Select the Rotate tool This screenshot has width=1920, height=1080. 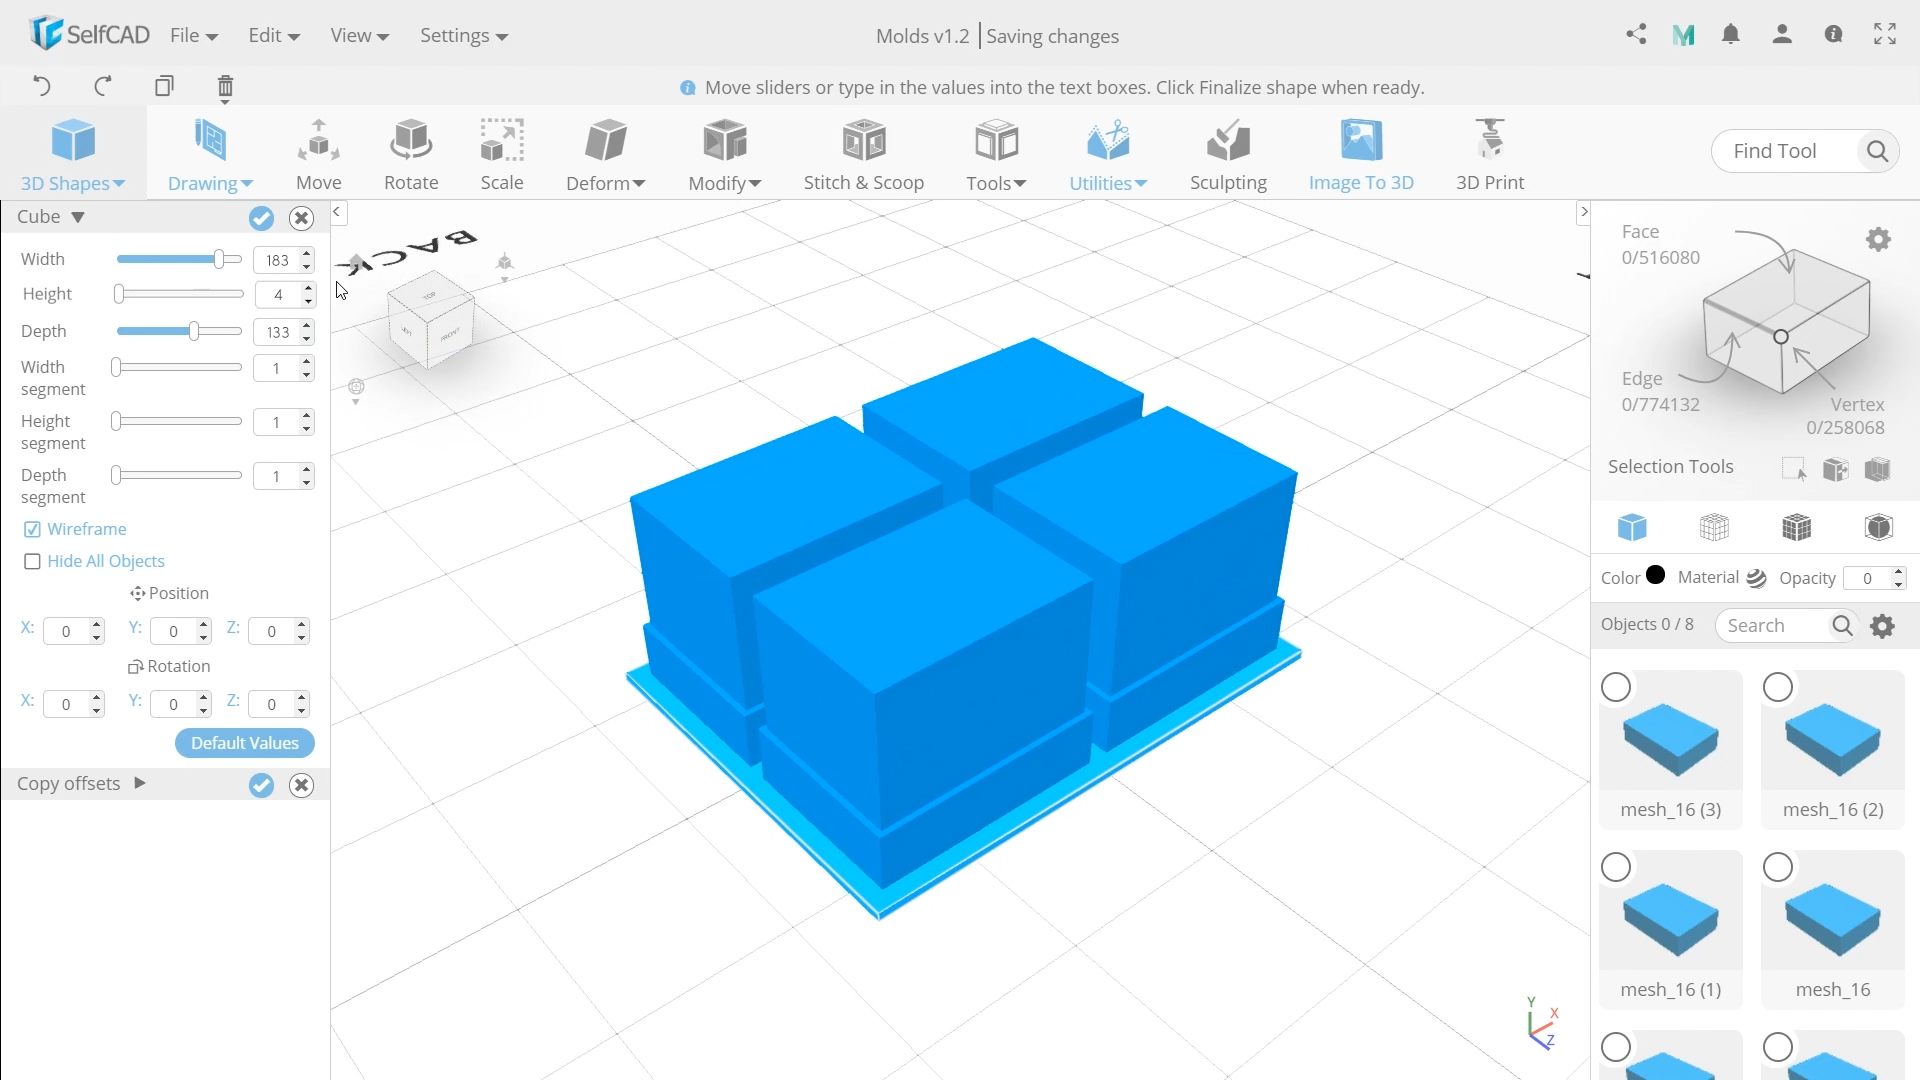pos(411,155)
